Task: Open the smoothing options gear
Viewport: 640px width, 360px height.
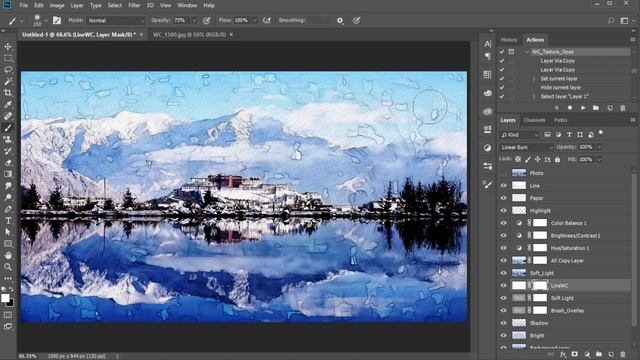Action: click(x=340, y=20)
